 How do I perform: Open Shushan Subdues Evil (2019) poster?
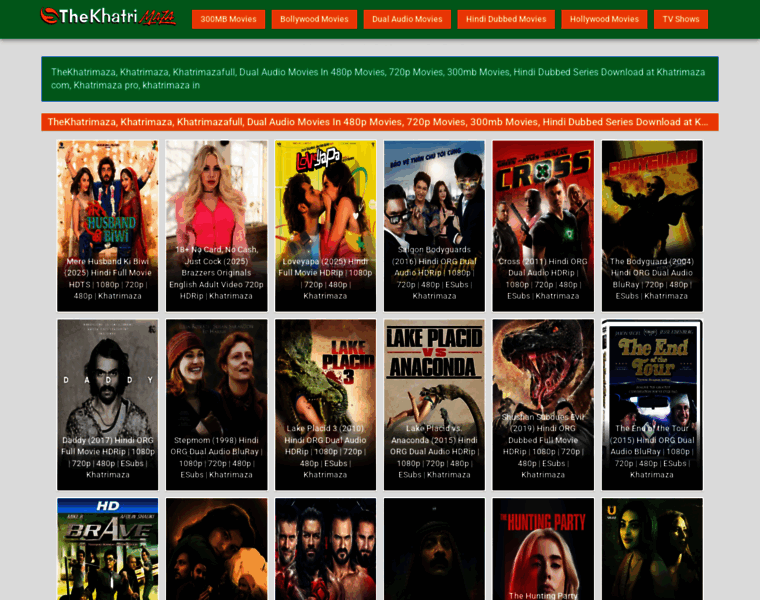click(x=543, y=405)
